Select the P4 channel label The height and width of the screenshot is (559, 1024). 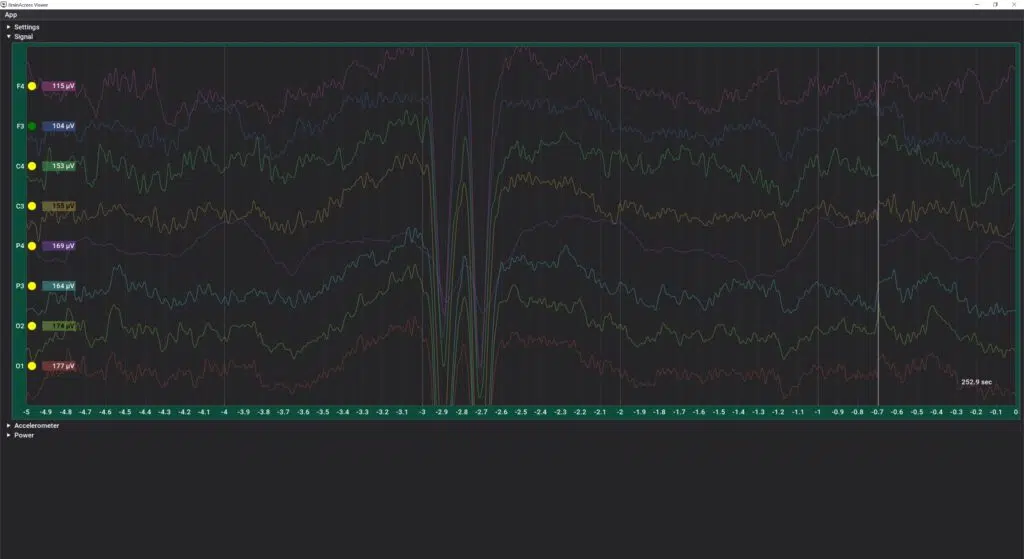(20, 246)
